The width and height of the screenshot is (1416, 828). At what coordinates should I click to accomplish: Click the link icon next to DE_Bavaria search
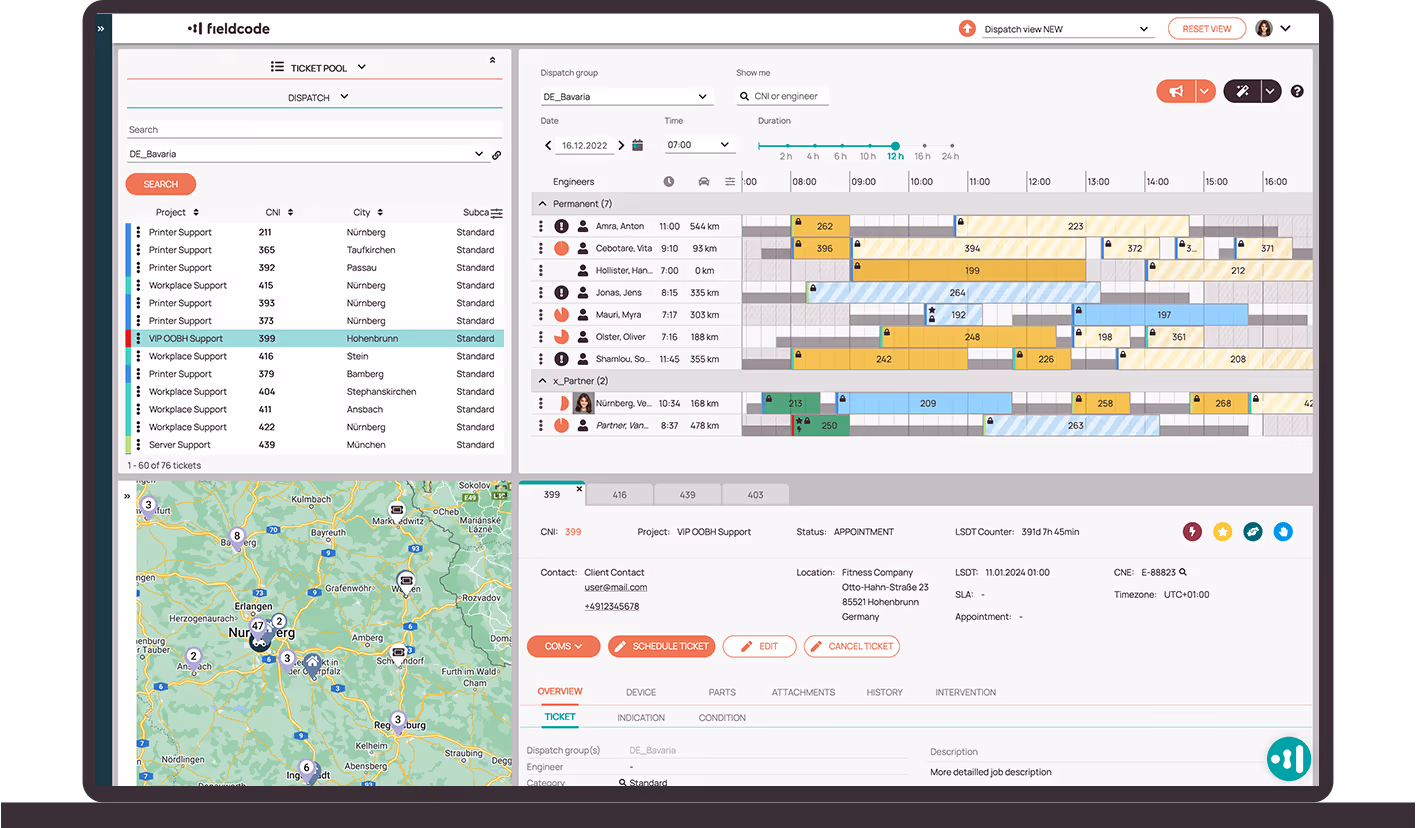[497, 155]
